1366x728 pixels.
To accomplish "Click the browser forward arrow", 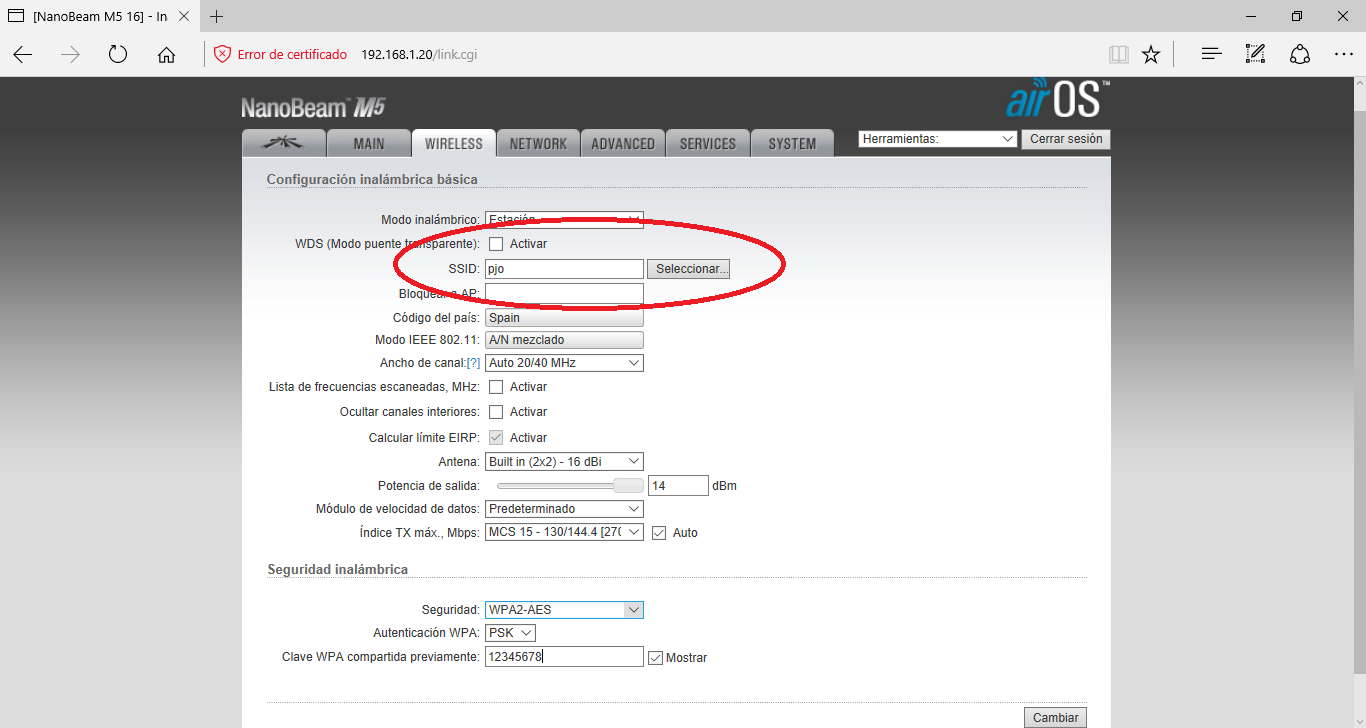I will coord(70,55).
